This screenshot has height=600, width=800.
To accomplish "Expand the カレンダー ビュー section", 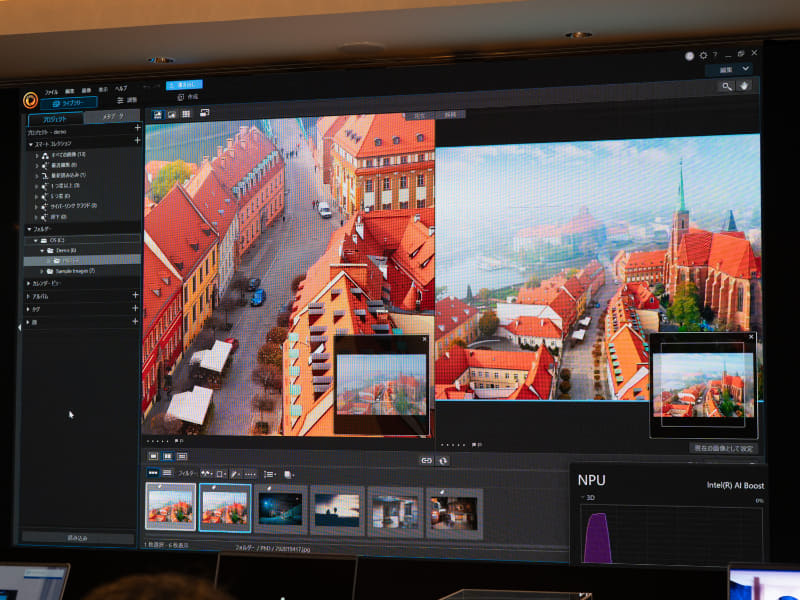I will click(28, 283).
